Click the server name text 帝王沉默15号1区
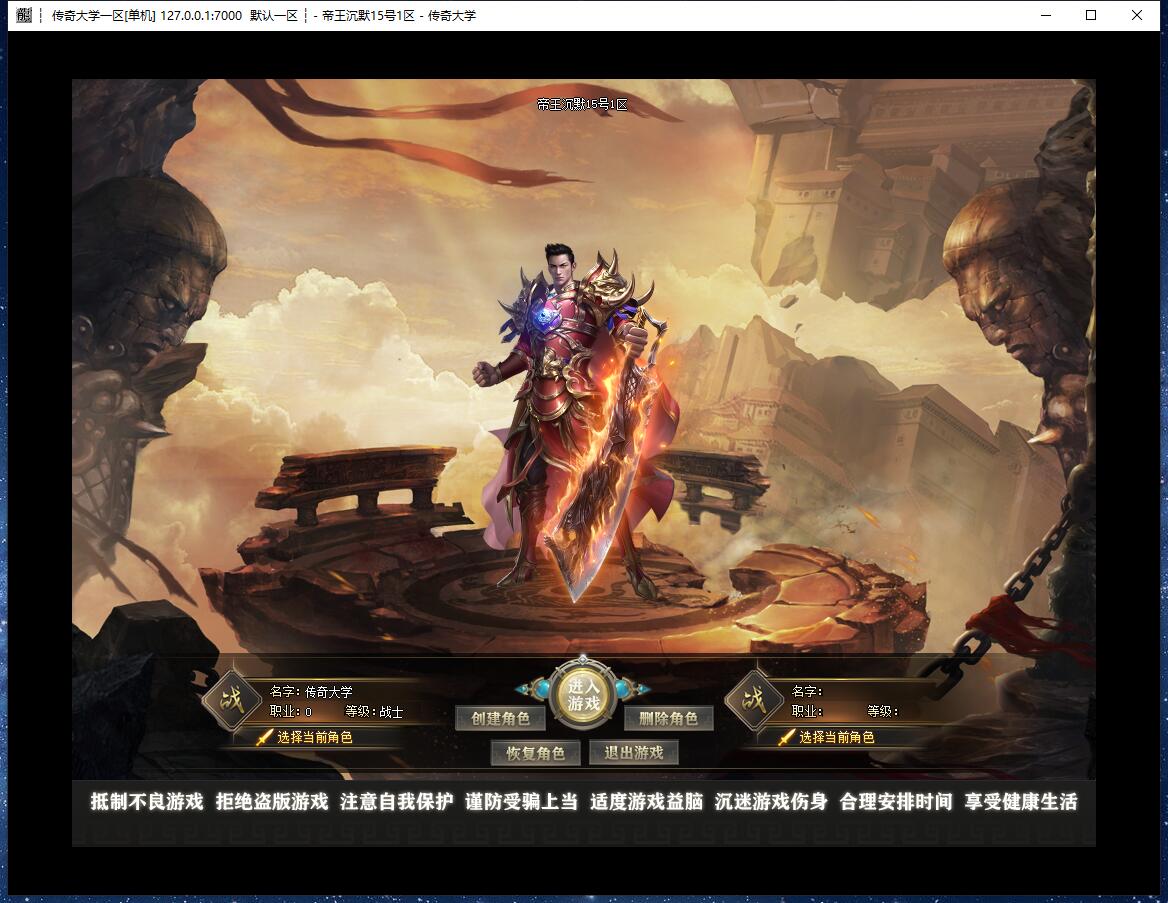 click(x=582, y=104)
